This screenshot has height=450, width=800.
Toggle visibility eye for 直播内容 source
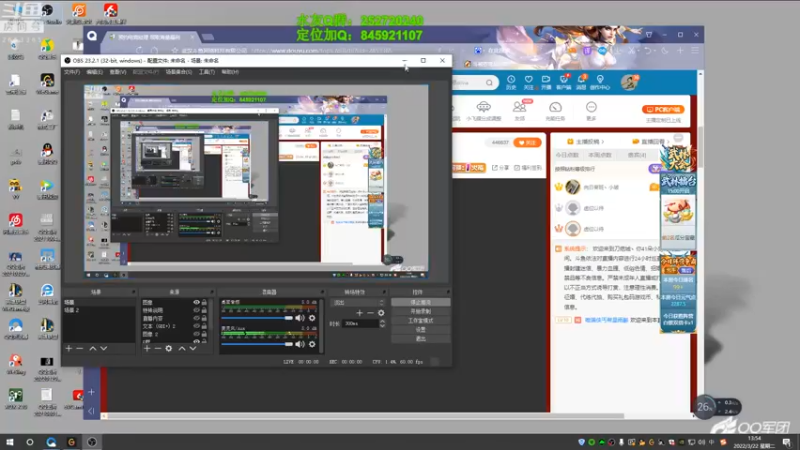click(196, 318)
